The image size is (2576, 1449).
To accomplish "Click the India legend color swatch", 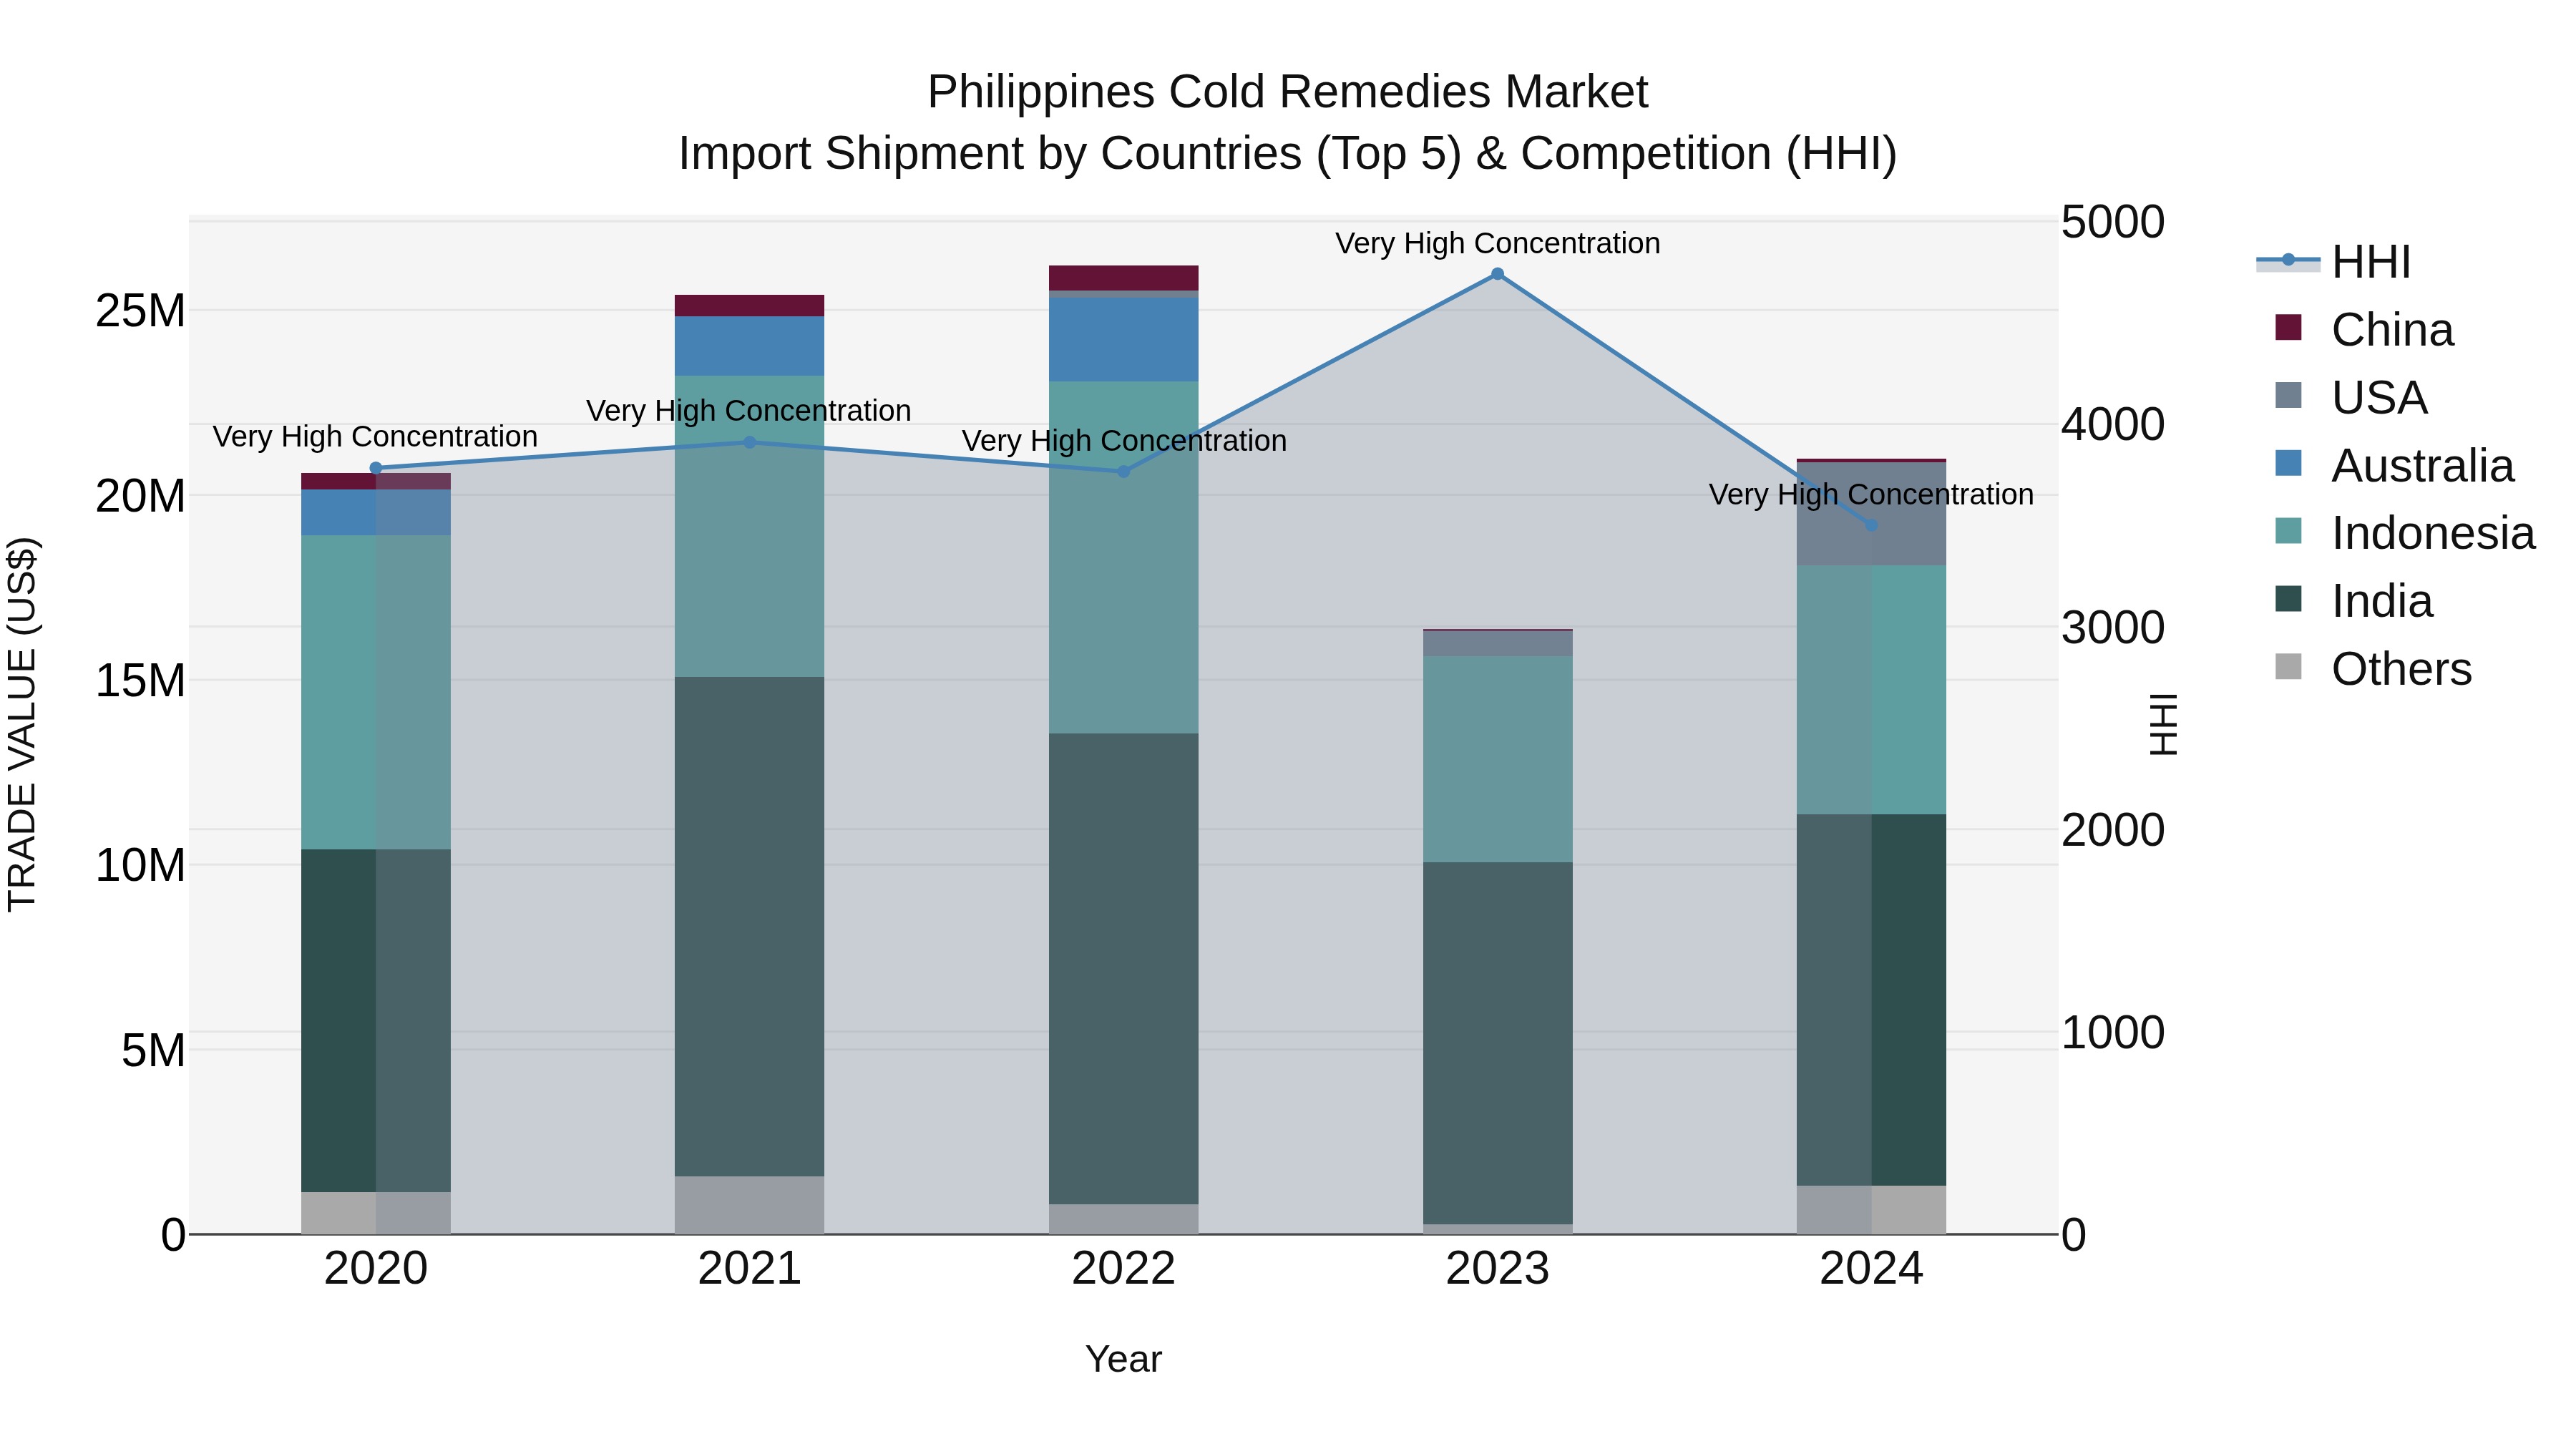I will click(2288, 599).
